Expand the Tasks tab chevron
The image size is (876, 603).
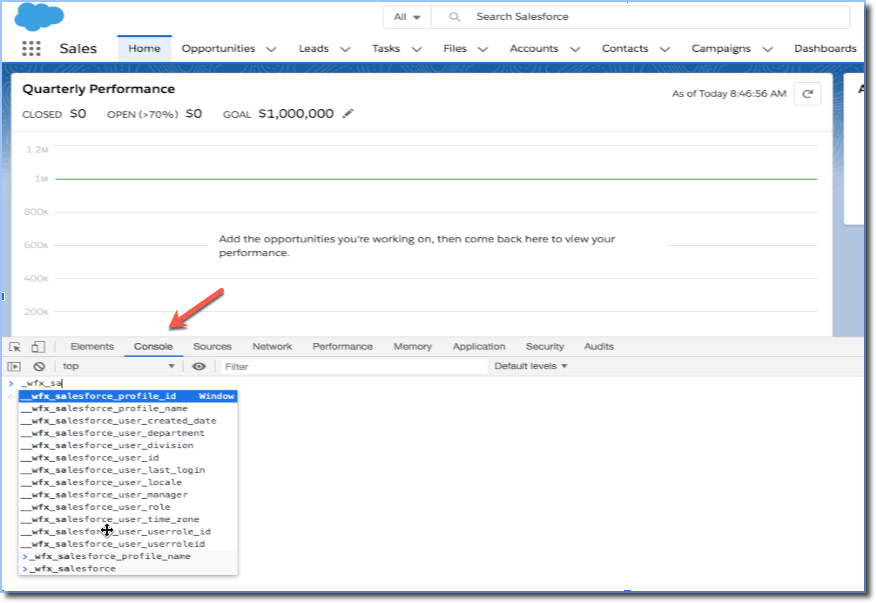(417, 49)
